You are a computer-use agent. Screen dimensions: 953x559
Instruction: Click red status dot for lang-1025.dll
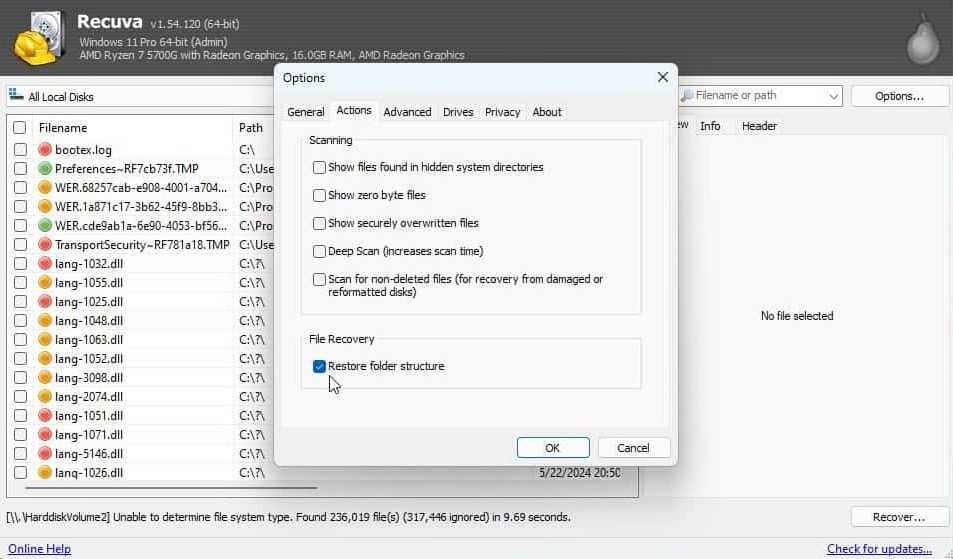pyautogui.click(x=44, y=301)
